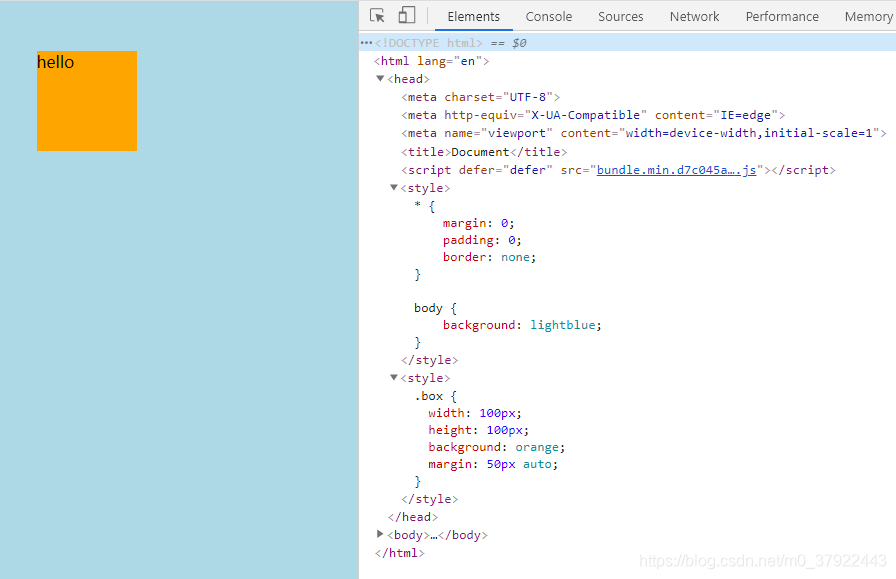Select the orange hello box on the page
This screenshot has width=896, height=579.
(x=87, y=101)
